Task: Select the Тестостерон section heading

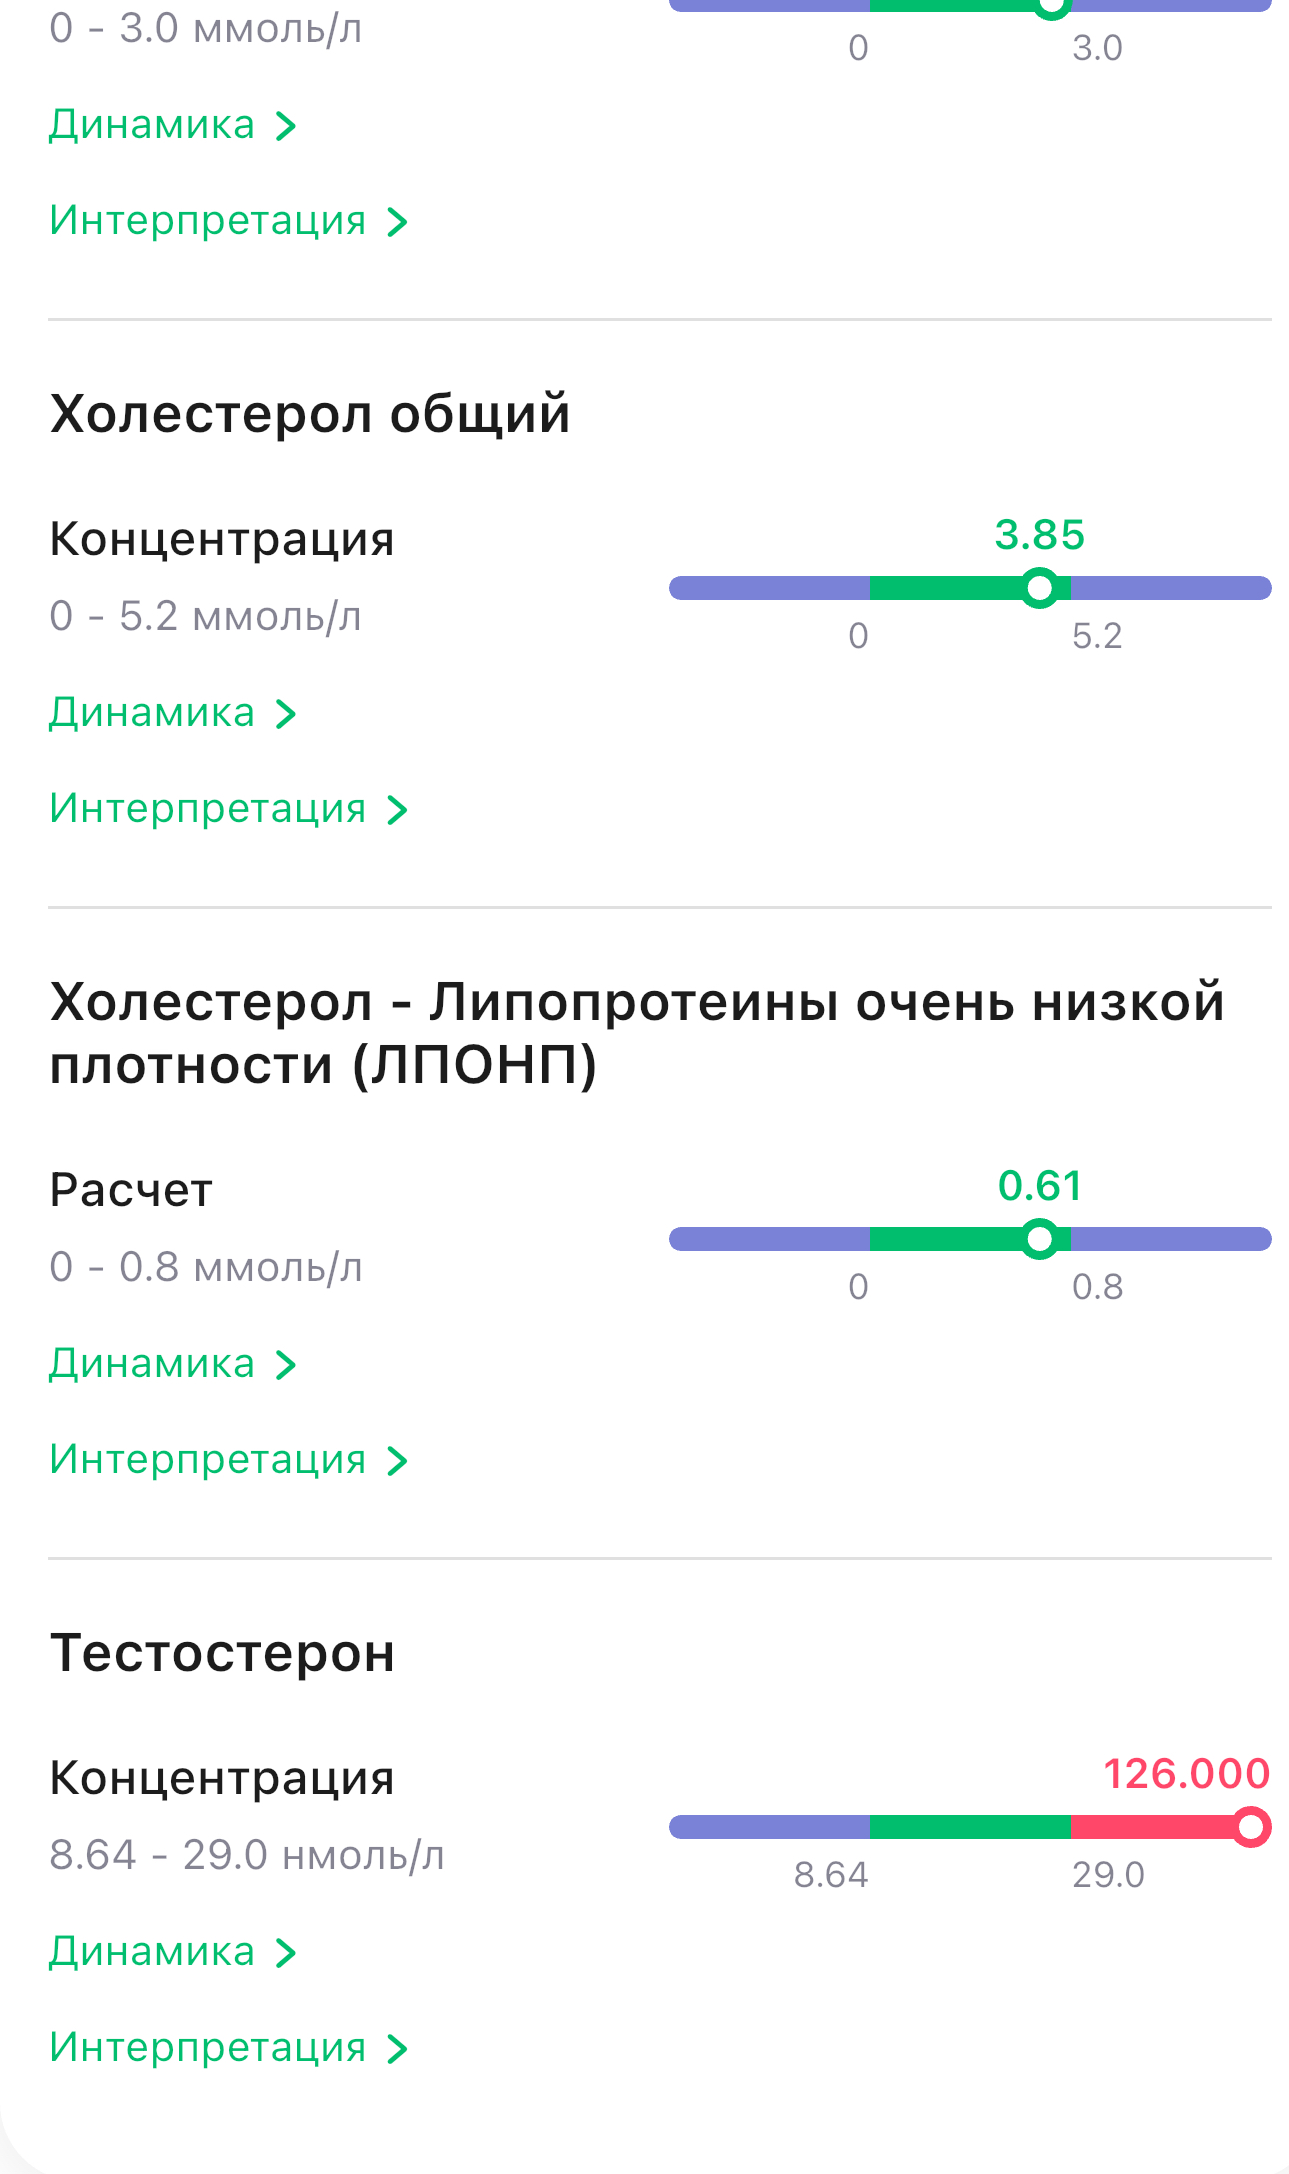Action: [222, 1653]
